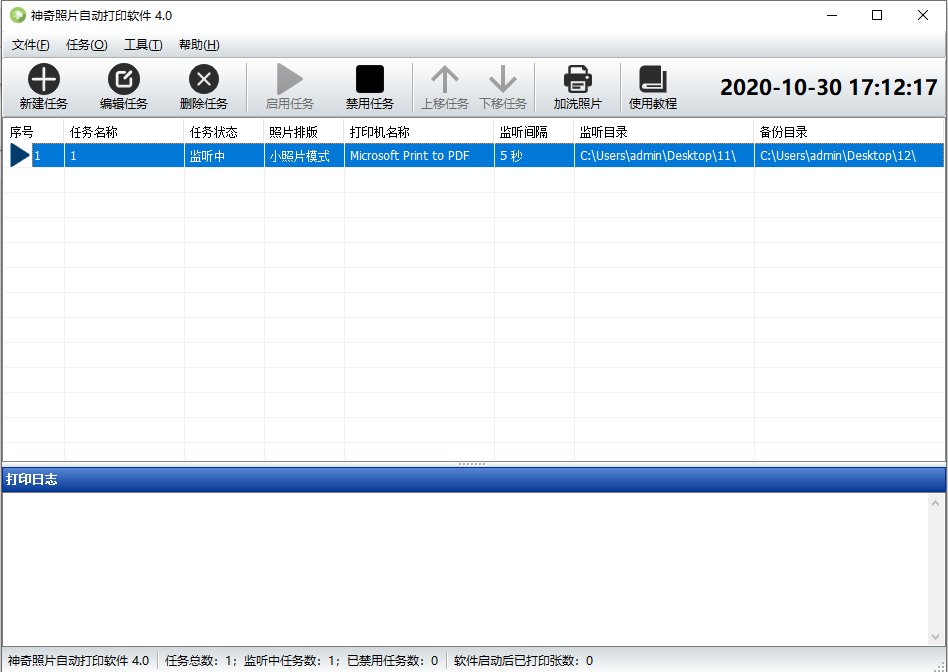Select the row arrow indicator for task 1
This screenshot has height=672, width=948.
pos(20,155)
